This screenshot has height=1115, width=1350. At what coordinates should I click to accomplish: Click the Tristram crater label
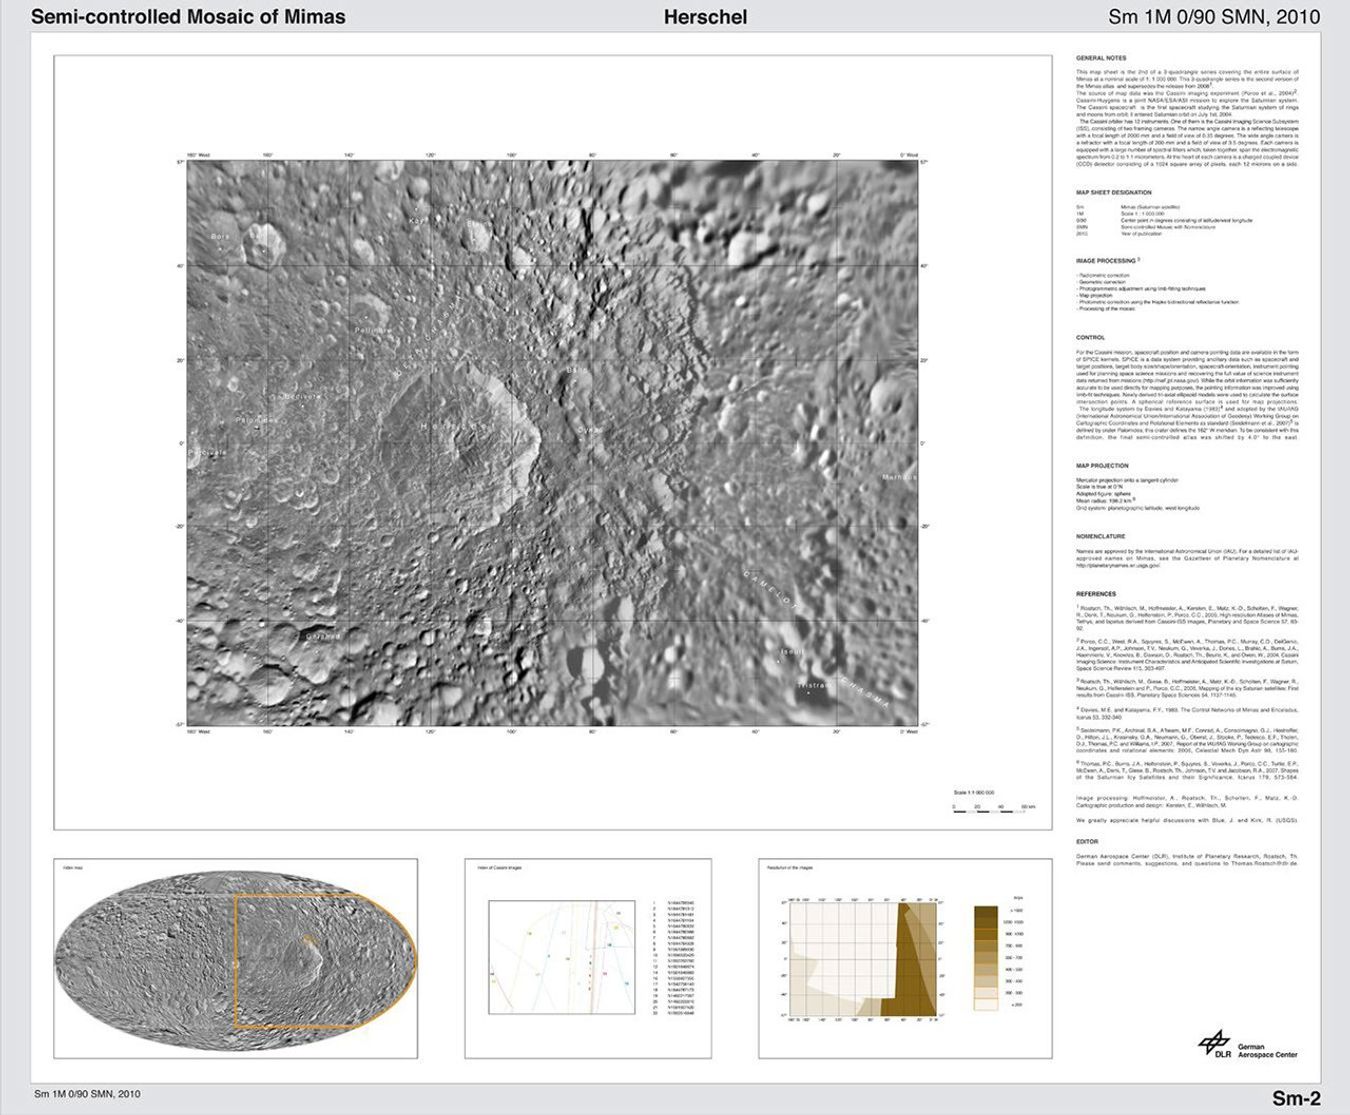814,685
